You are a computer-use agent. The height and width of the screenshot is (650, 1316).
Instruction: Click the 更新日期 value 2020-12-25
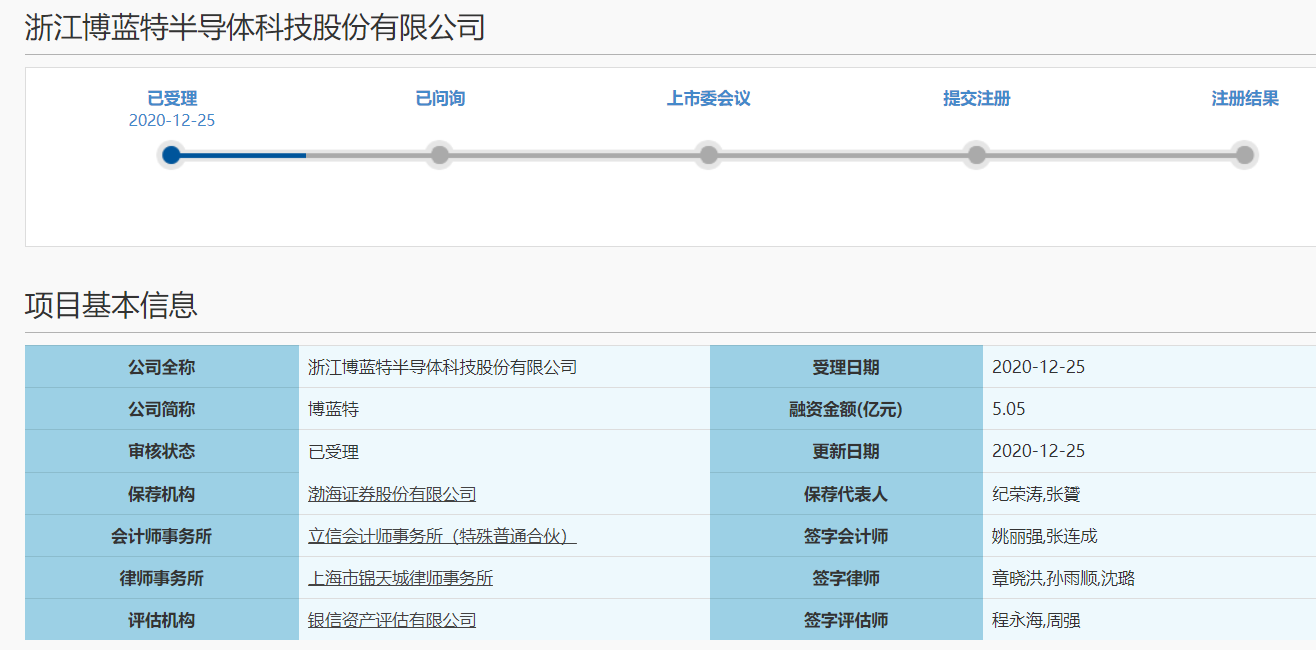pos(1038,451)
